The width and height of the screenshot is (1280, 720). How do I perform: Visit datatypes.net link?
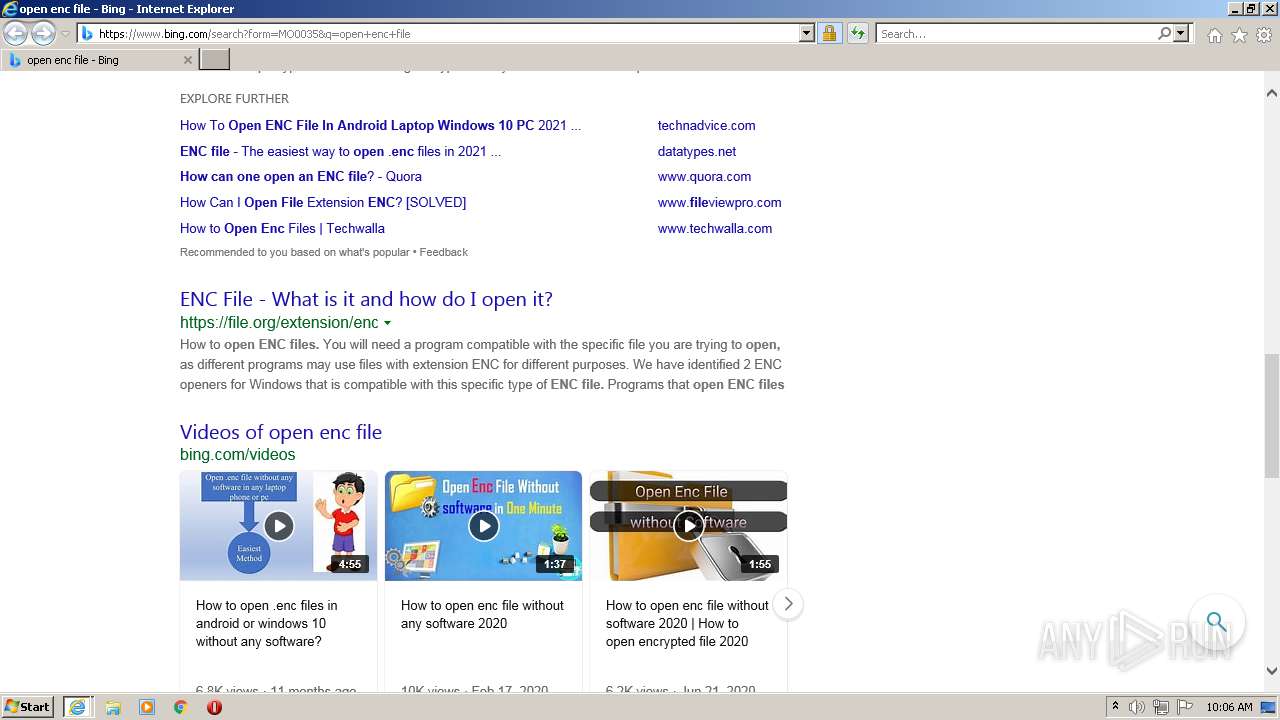click(697, 152)
